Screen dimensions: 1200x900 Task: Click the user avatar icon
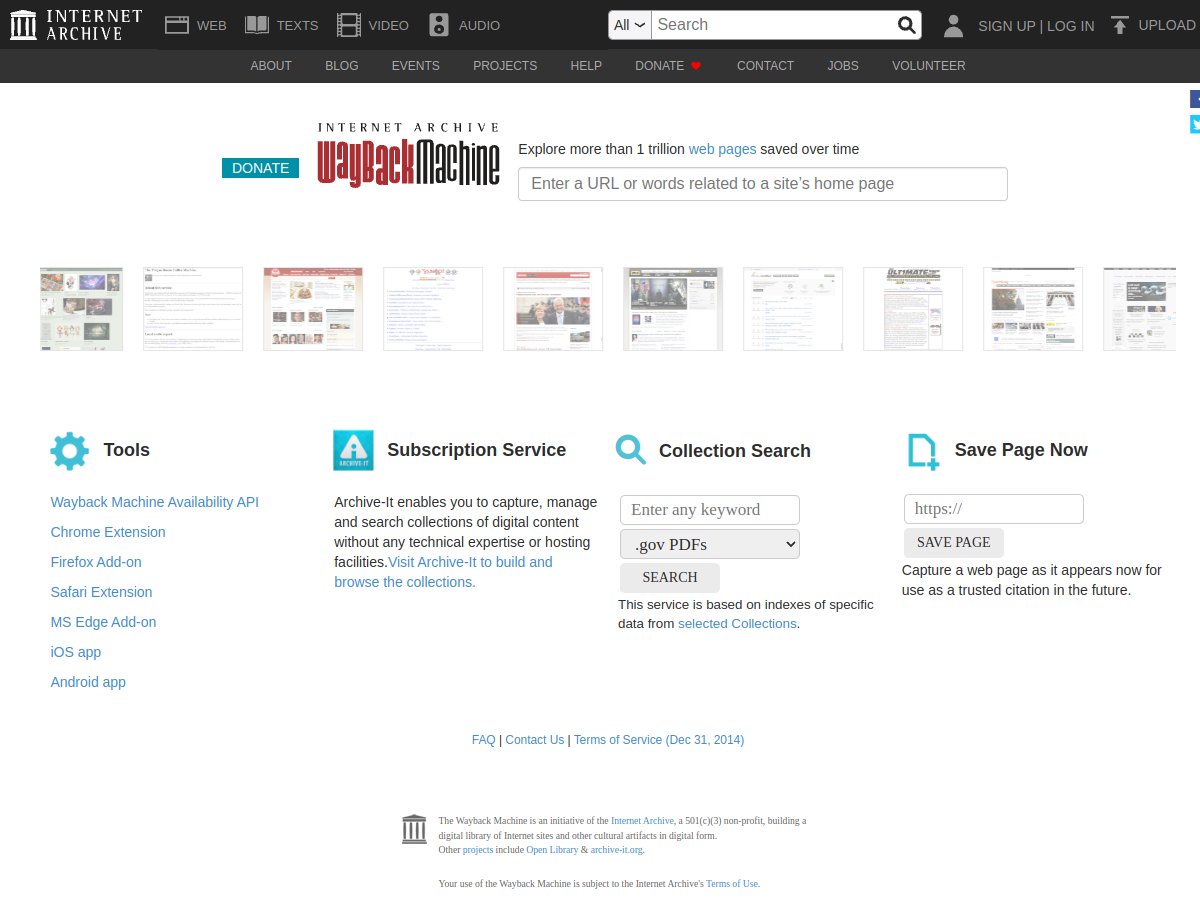point(953,26)
